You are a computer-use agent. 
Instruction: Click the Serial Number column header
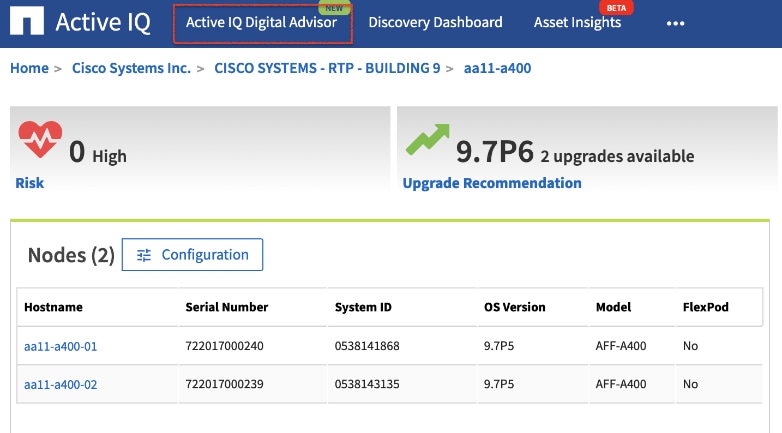click(226, 307)
